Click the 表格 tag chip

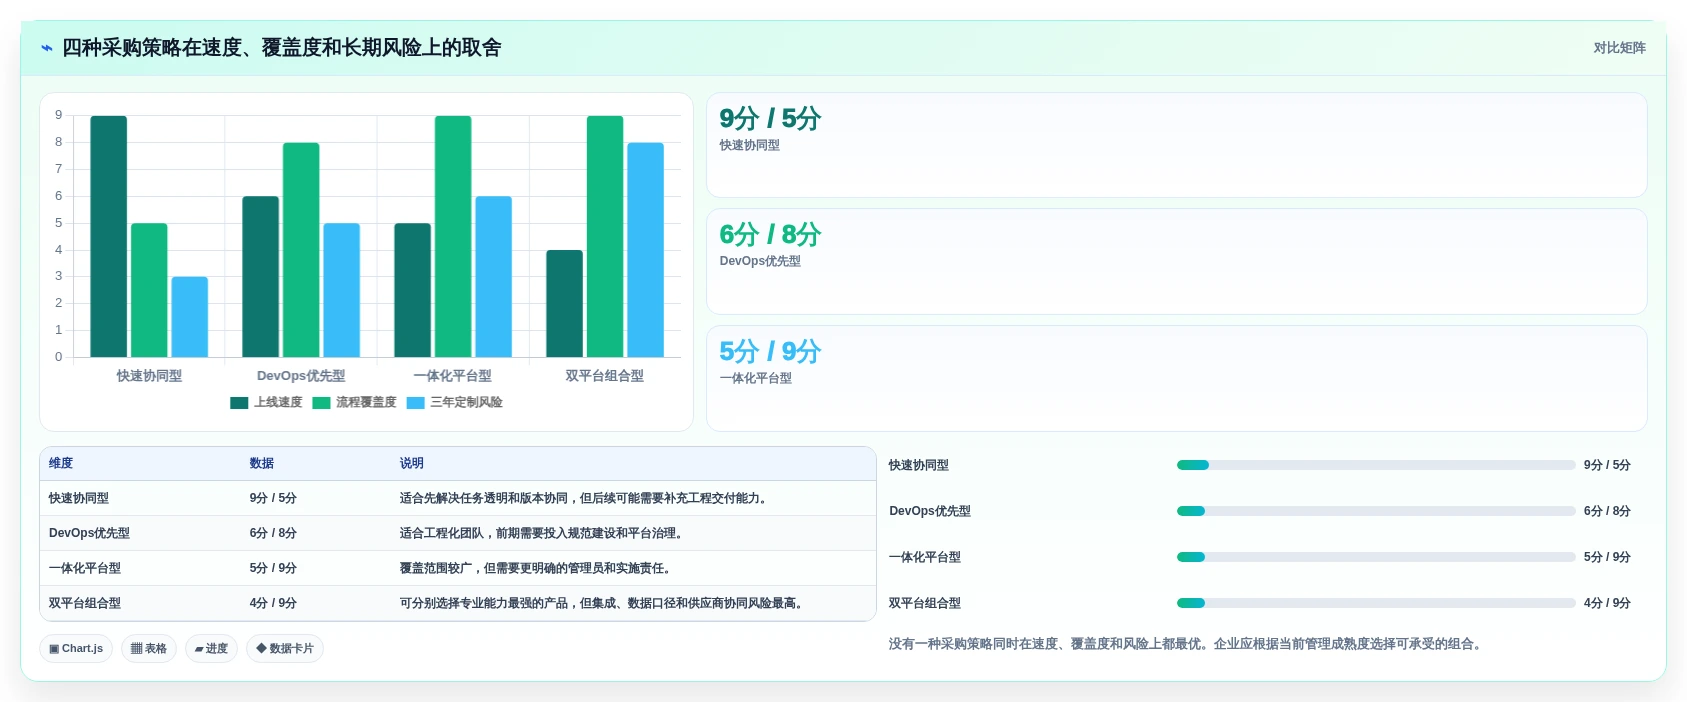[x=149, y=649]
